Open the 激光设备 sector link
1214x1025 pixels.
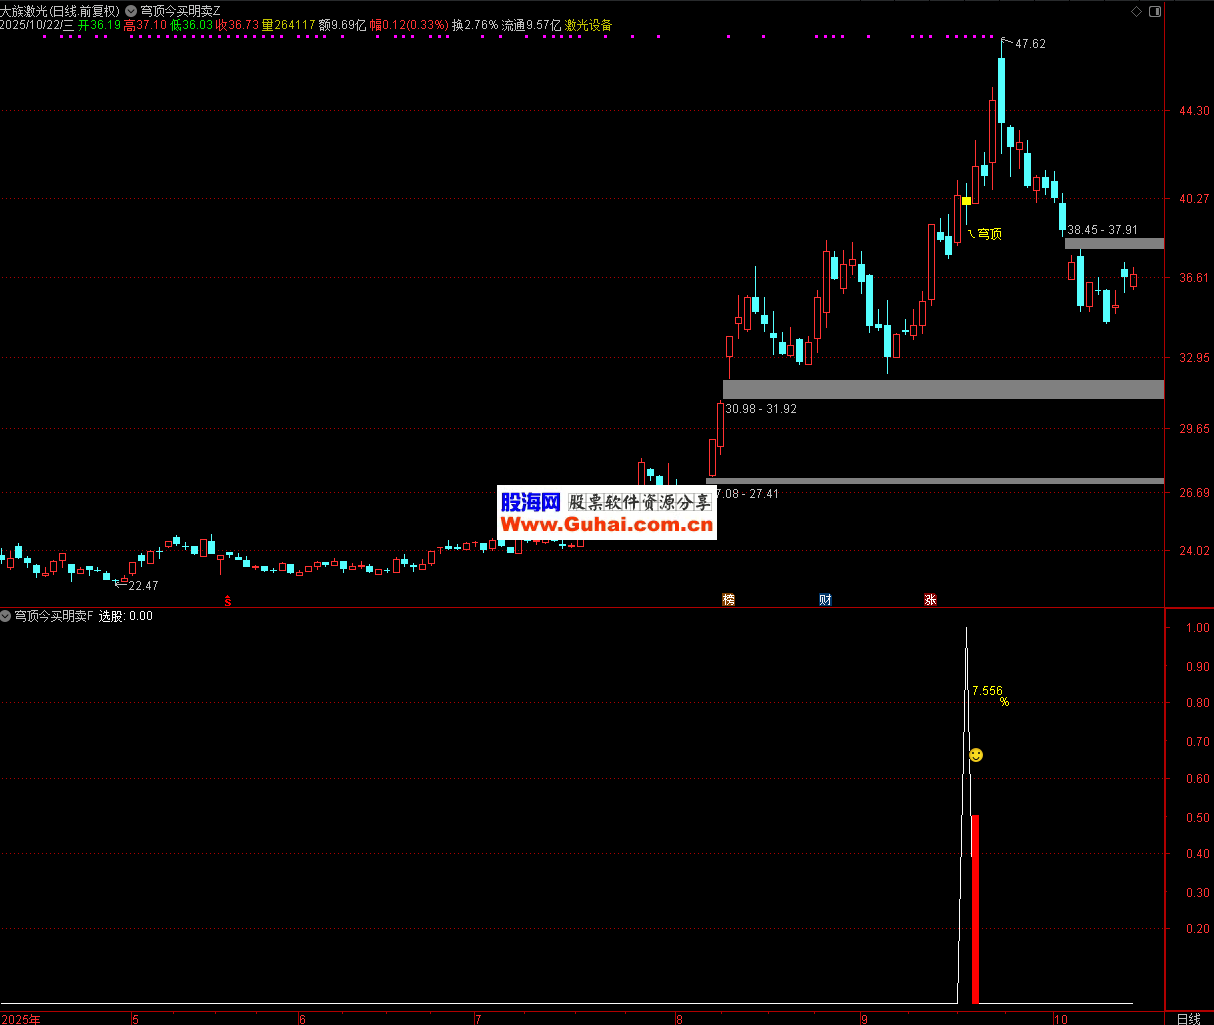point(588,25)
